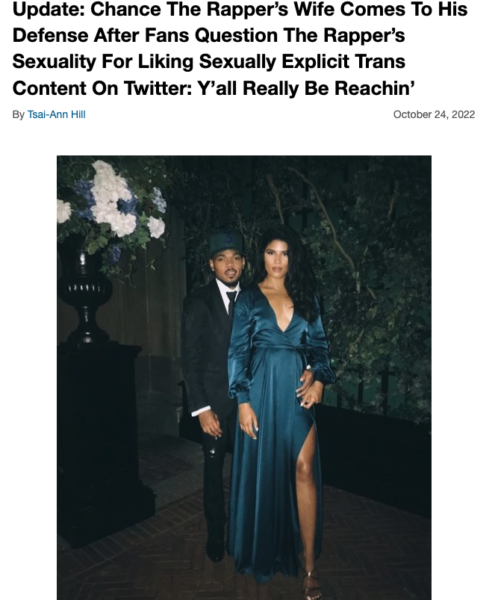Click the October 24, 2022 publish date
The image size is (495, 600).
pos(434,114)
